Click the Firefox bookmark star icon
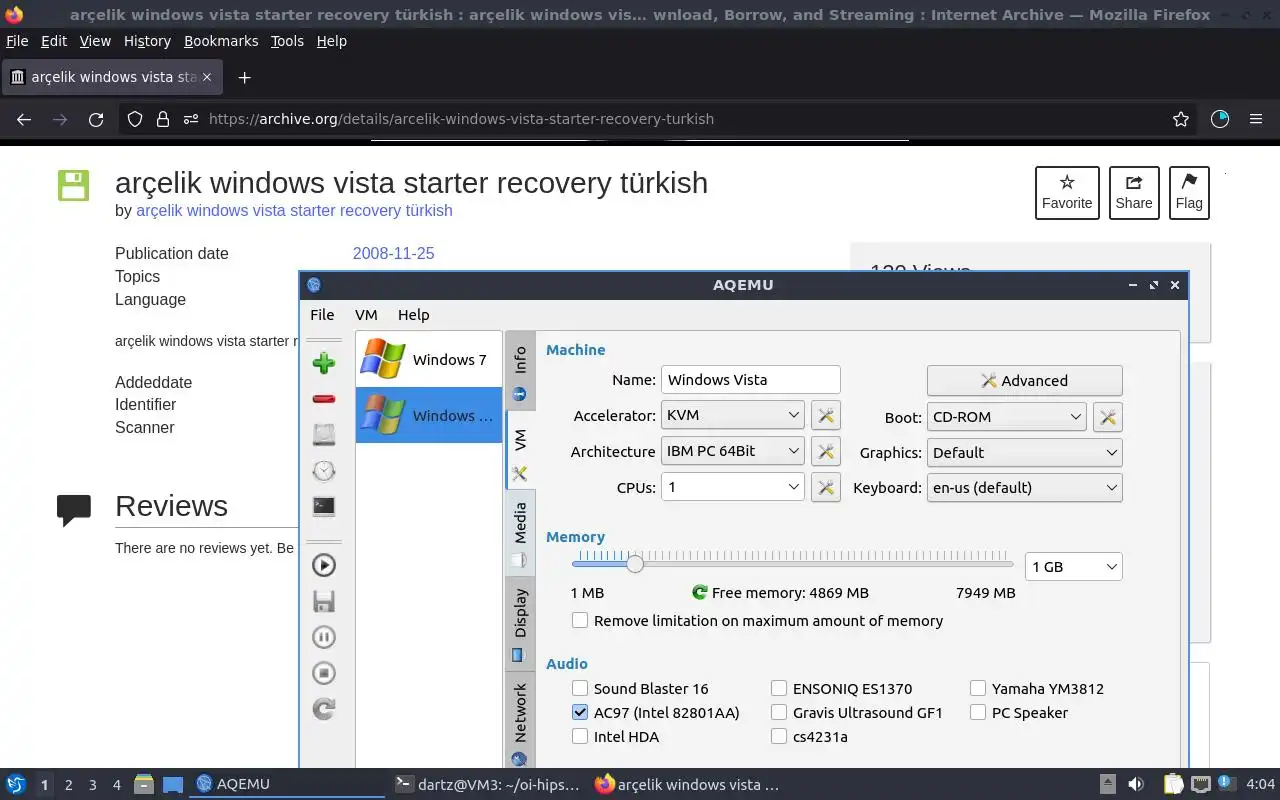This screenshot has height=800, width=1280. coord(1180,119)
